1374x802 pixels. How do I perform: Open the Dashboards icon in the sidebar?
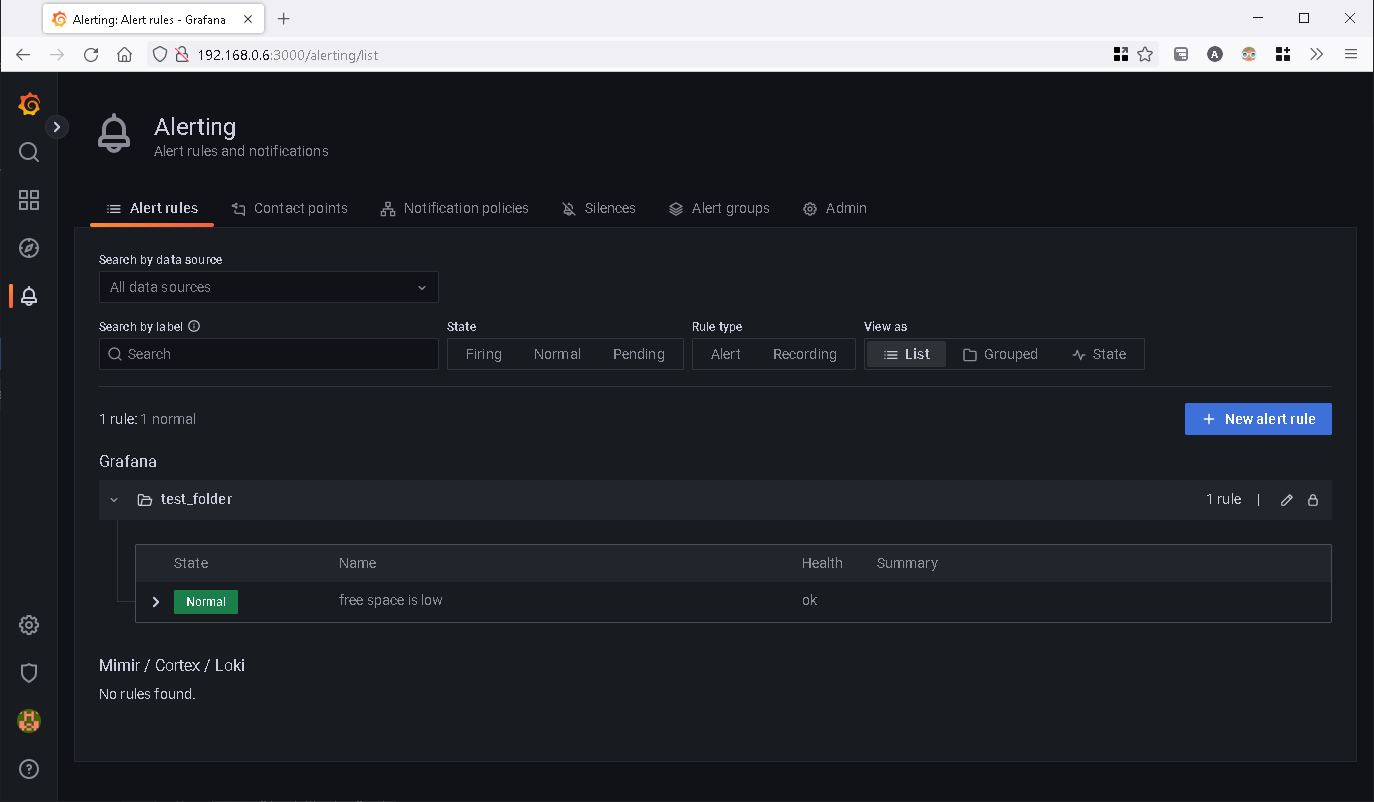coord(28,200)
